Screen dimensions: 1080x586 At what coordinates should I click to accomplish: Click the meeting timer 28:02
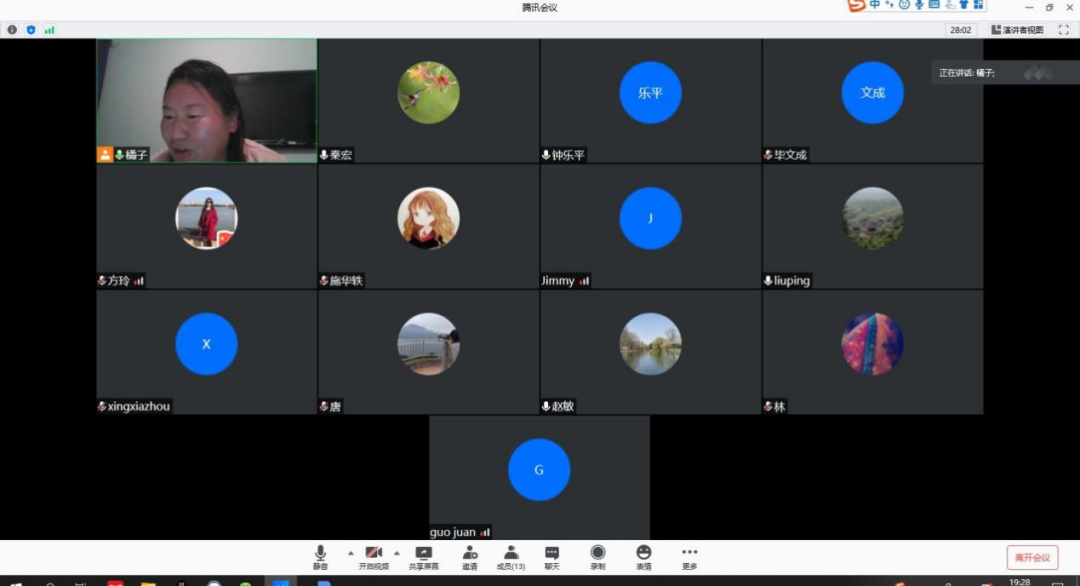(x=960, y=30)
